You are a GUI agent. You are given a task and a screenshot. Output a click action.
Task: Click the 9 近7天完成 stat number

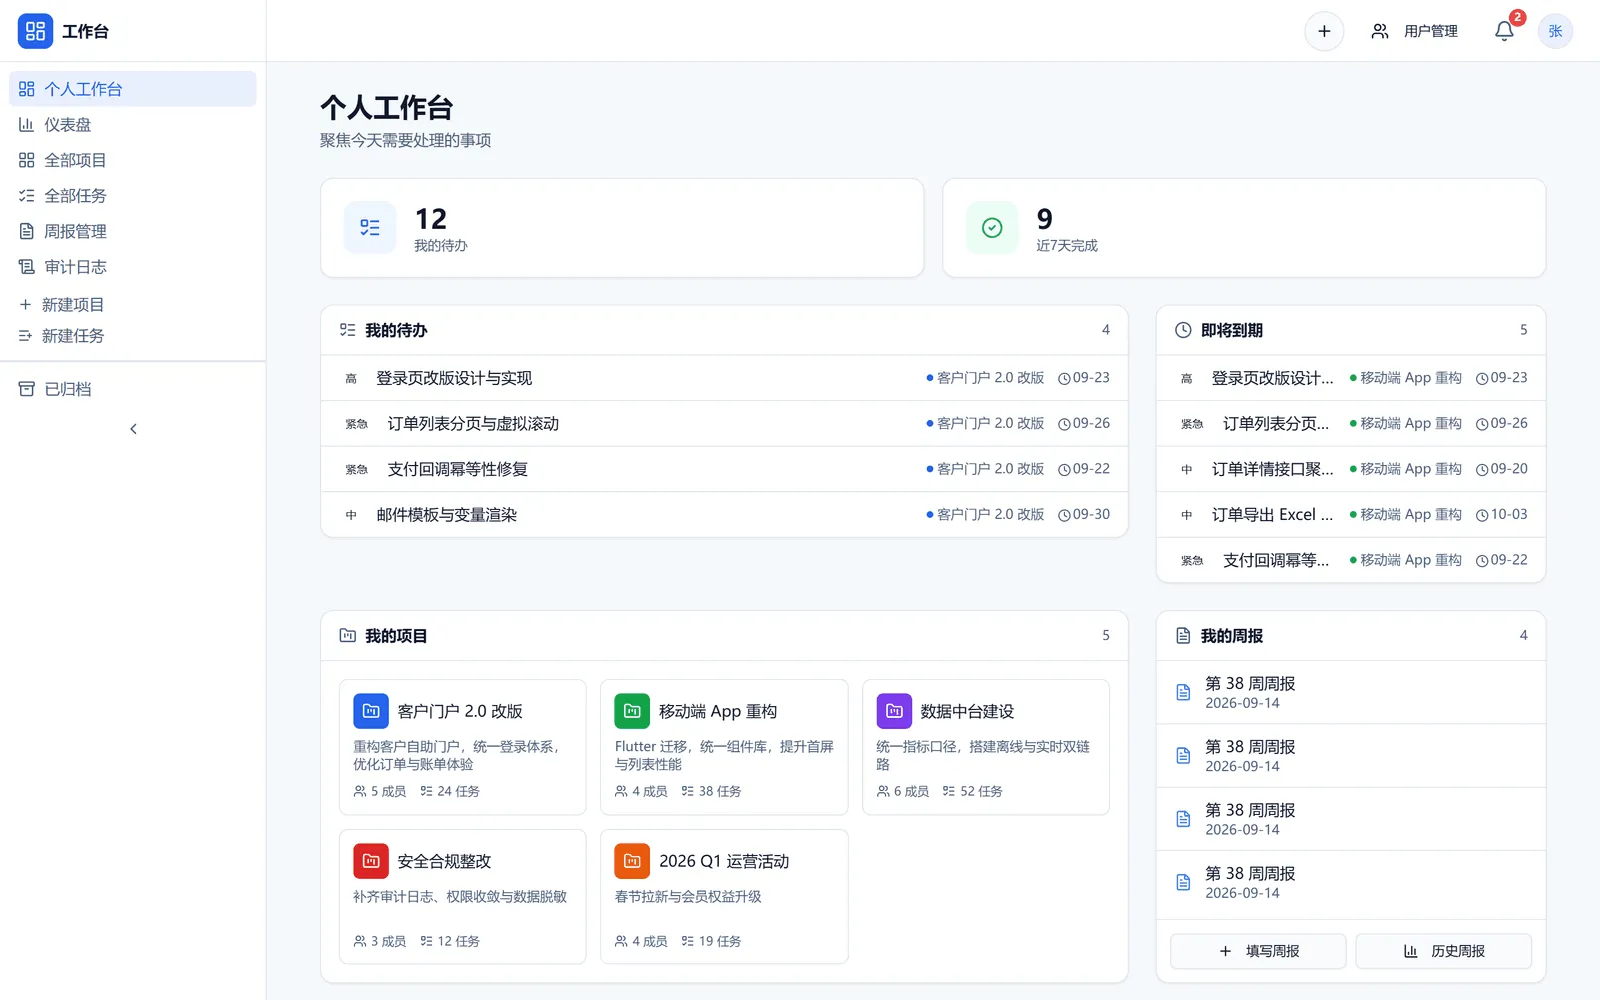click(1045, 219)
